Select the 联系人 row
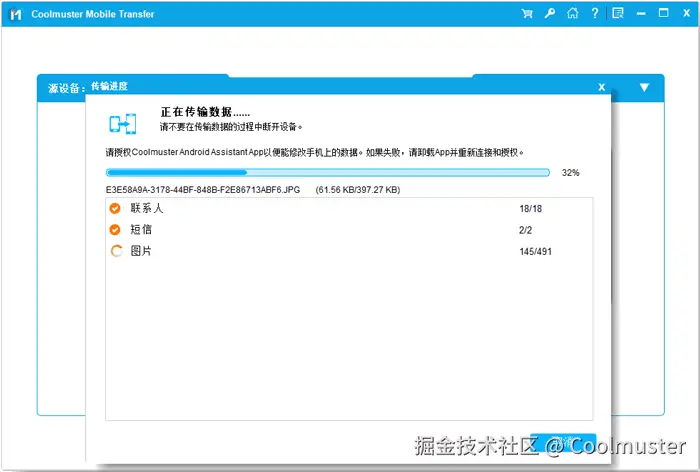Screen dimensions: 700x472 point(349,209)
